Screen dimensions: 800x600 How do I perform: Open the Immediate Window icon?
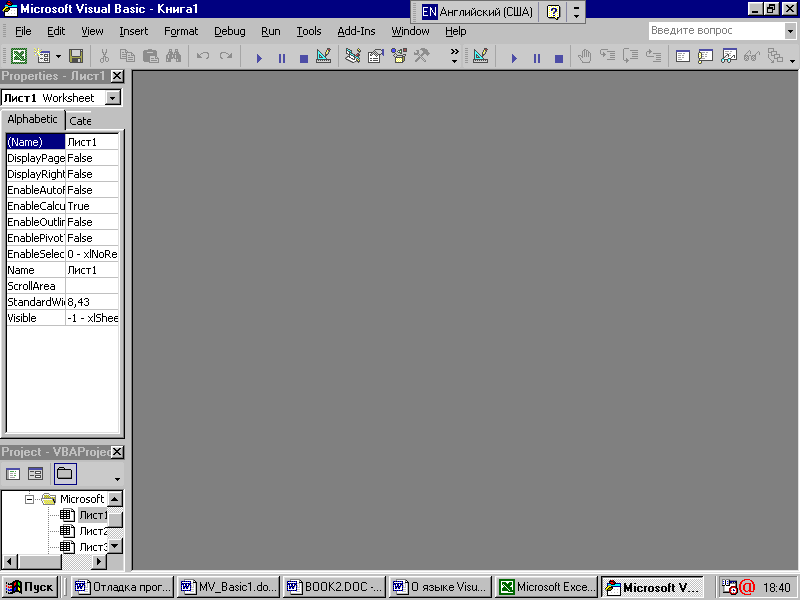[706, 56]
